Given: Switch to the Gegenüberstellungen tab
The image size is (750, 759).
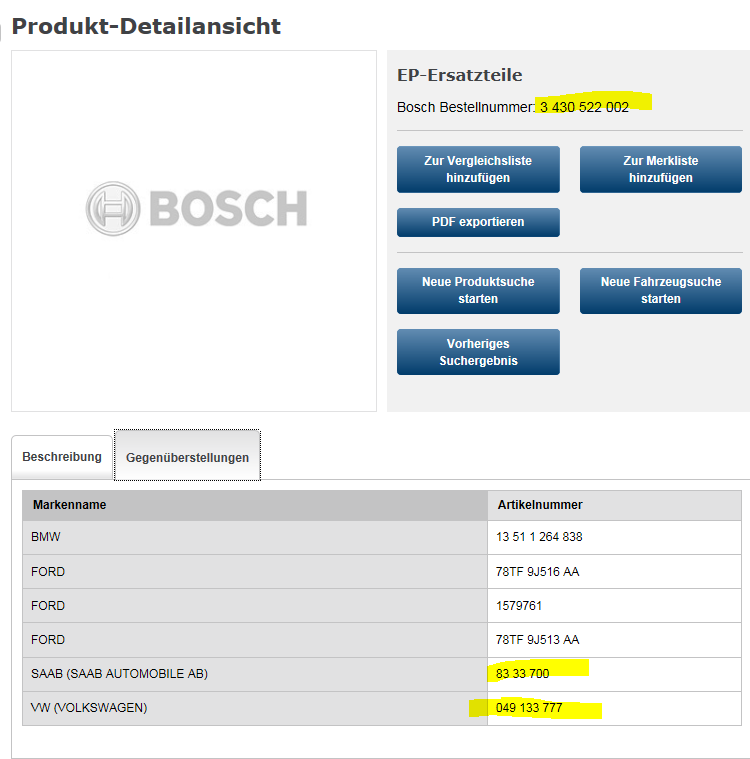Looking at the screenshot, I should point(187,455).
